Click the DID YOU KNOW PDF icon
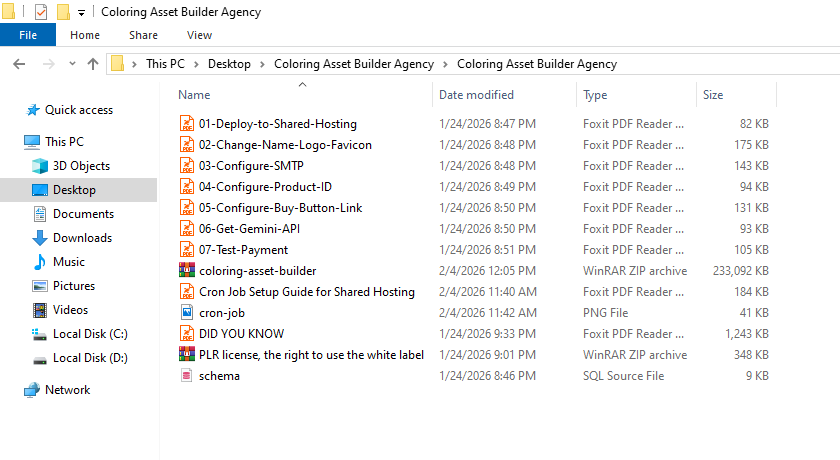840x460 pixels. 186,334
